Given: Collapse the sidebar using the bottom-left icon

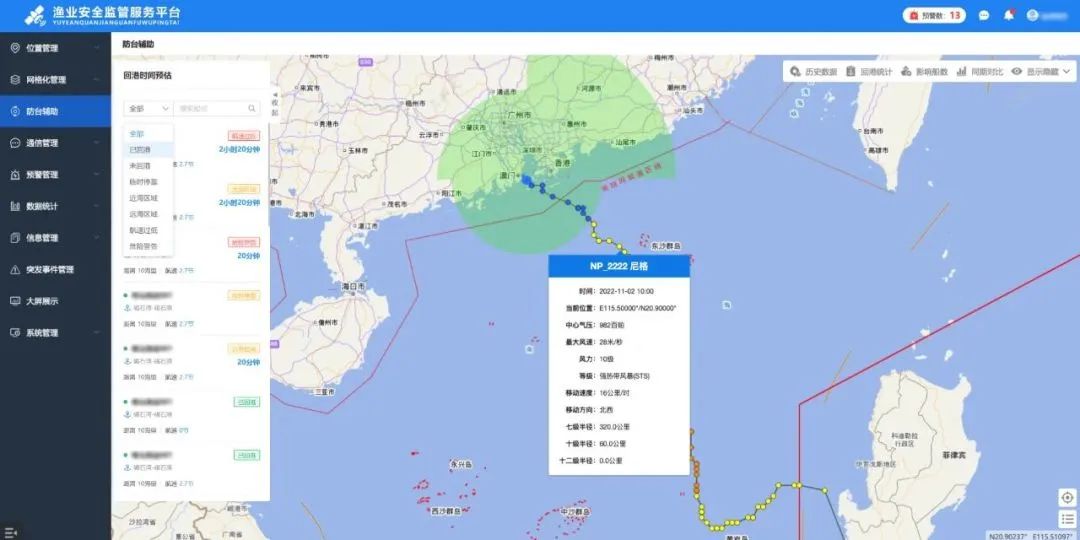Looking at the screenshot, I should tap(10, 532).
